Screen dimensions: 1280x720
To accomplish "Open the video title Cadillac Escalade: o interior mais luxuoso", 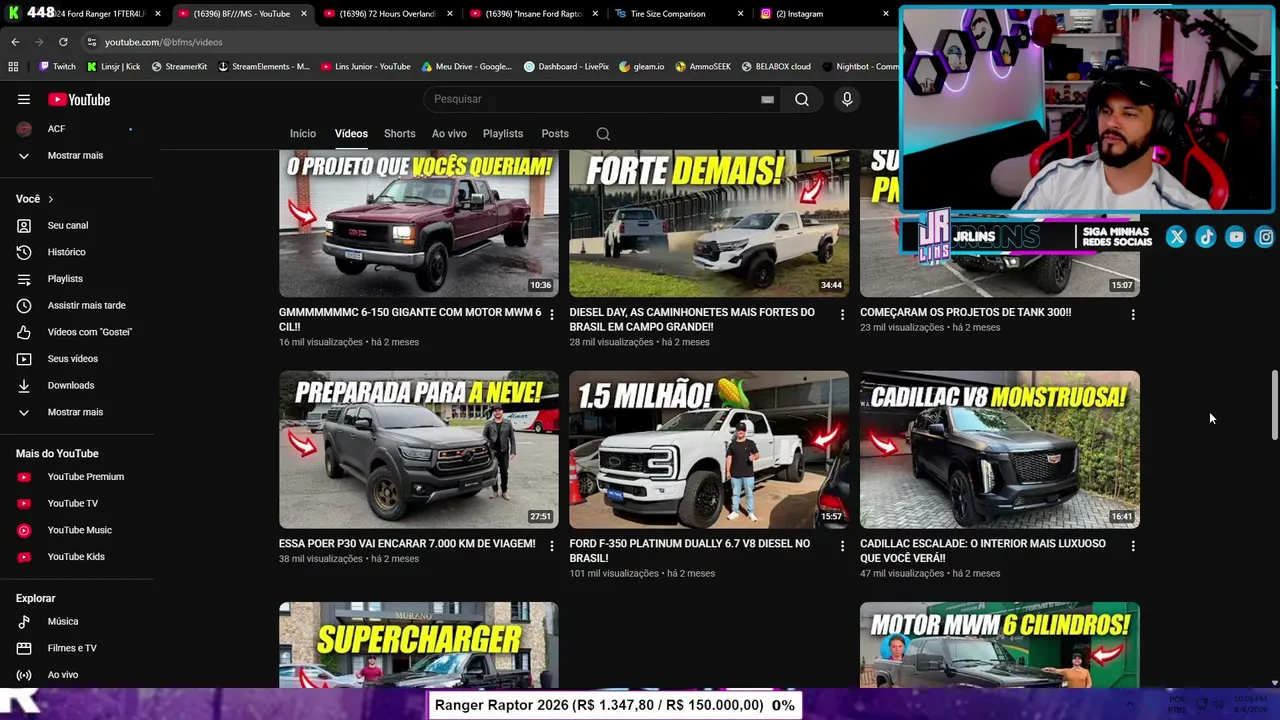I will pos(983,551).
